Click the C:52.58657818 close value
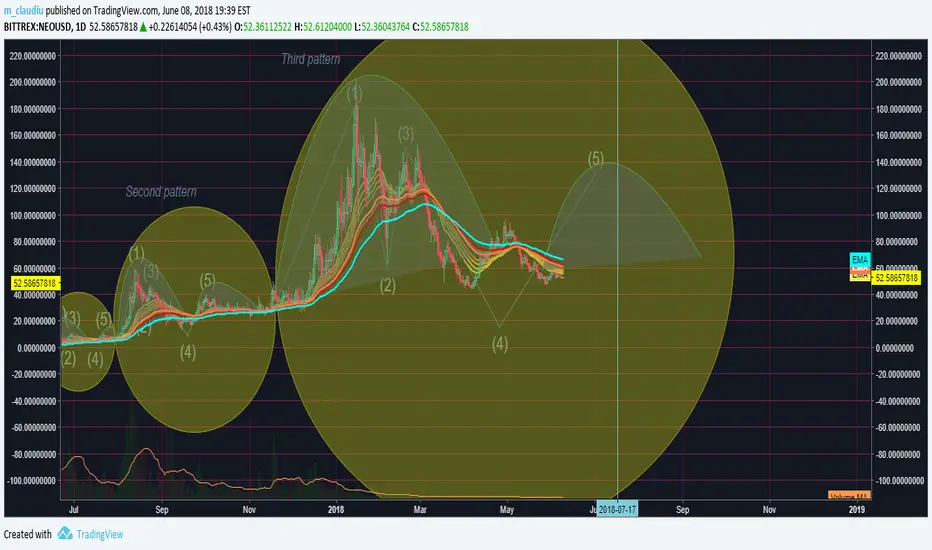 [440, 27]
